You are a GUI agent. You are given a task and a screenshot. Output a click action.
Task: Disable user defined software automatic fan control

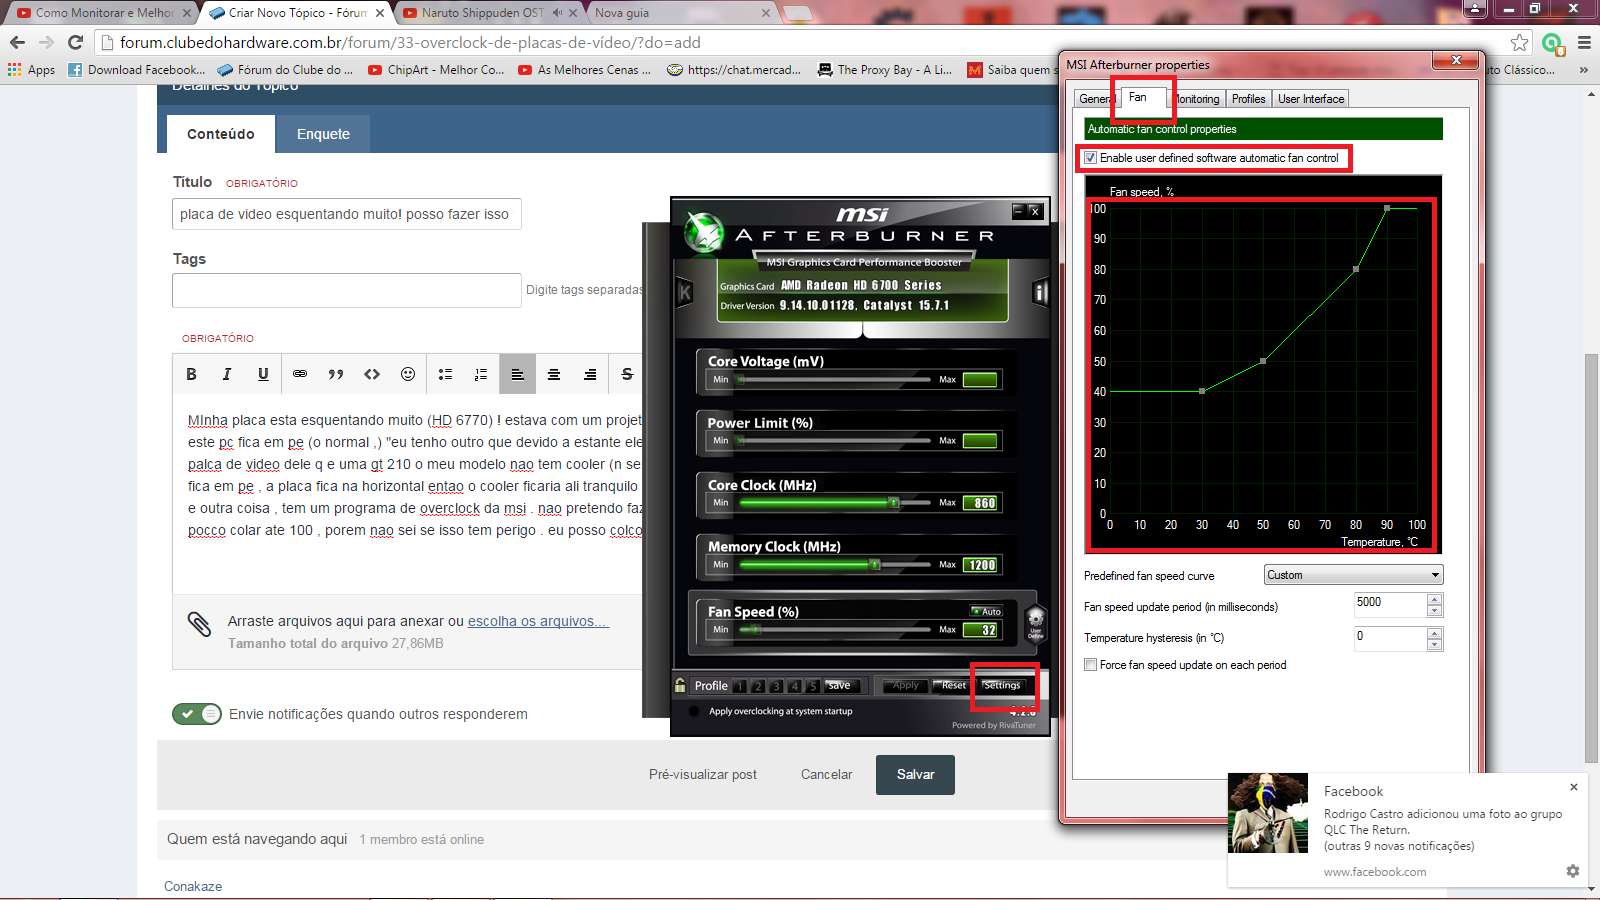[1091, 158]
